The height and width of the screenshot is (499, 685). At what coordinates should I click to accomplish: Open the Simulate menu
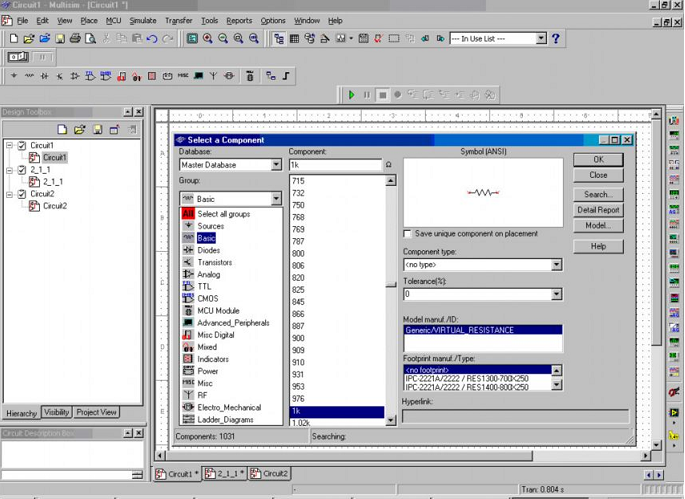click(x=142, y=20)
